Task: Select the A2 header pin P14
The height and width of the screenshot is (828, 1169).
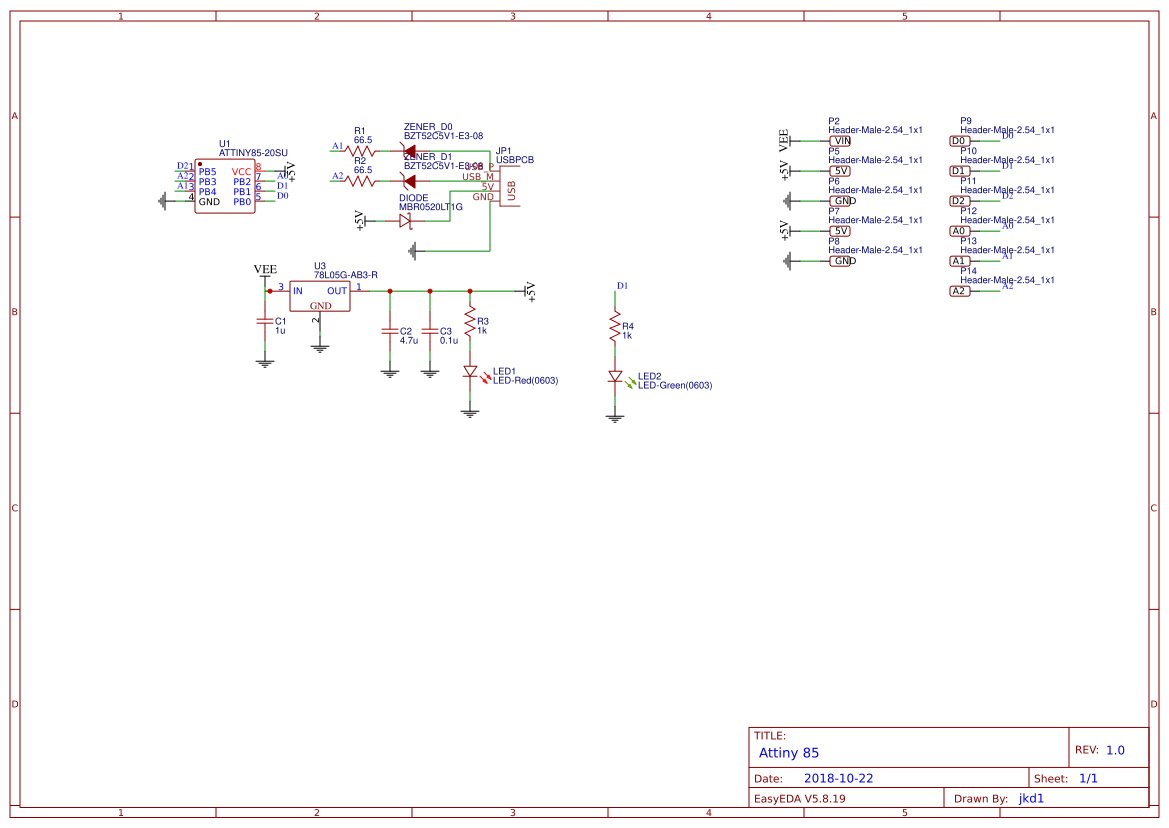Action: click(x=960, y=291)
